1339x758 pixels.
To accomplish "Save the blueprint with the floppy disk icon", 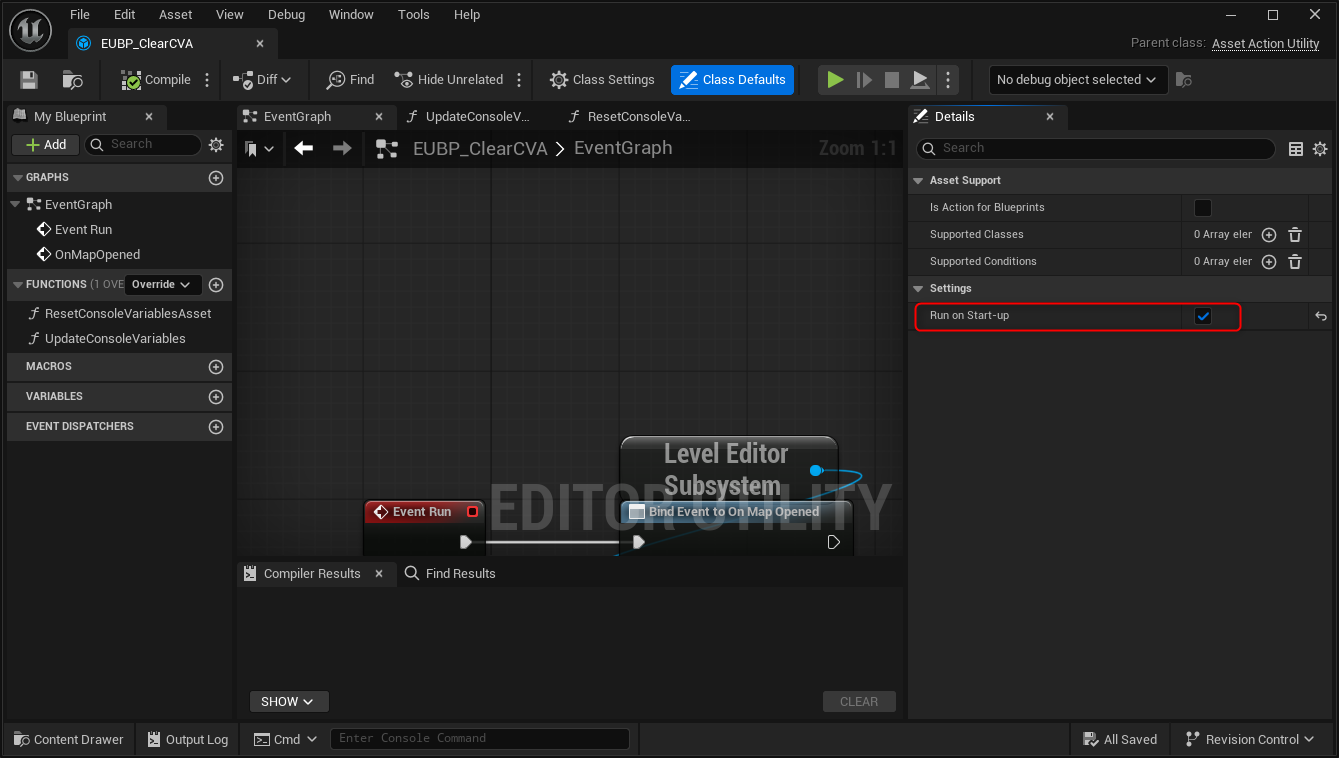I will (29, 80).
